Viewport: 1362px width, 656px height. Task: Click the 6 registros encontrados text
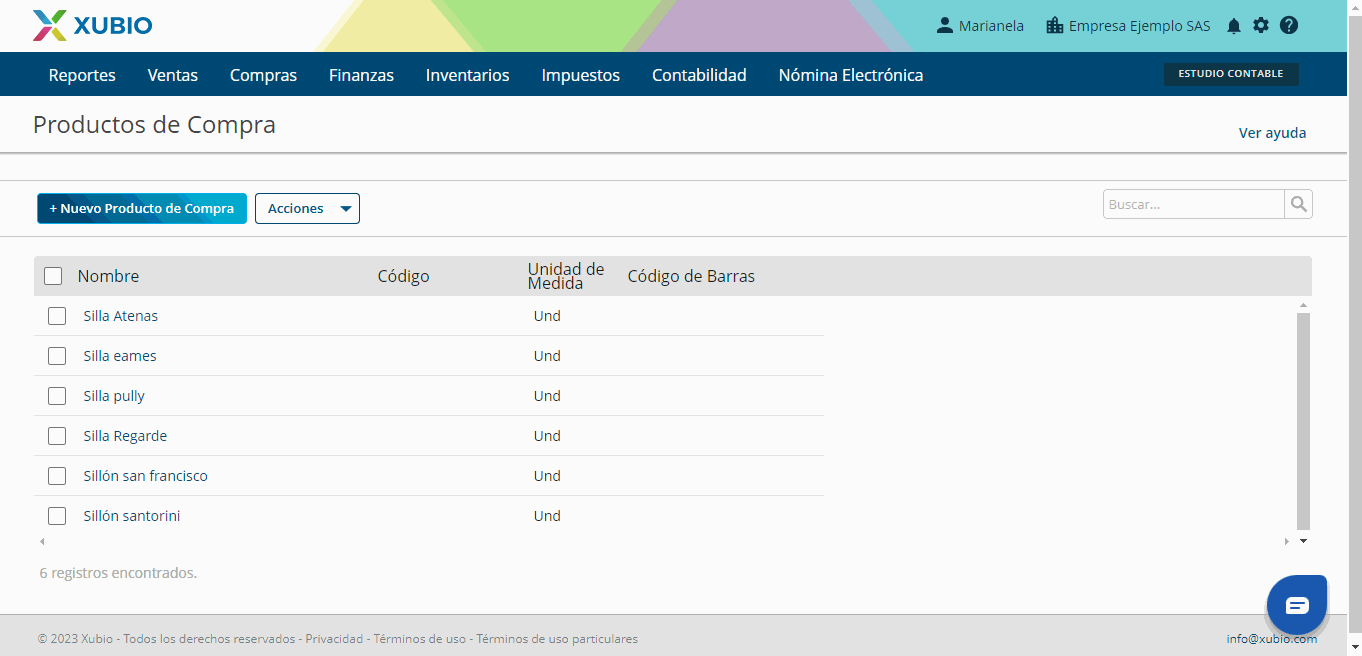[x=118, y=573]
